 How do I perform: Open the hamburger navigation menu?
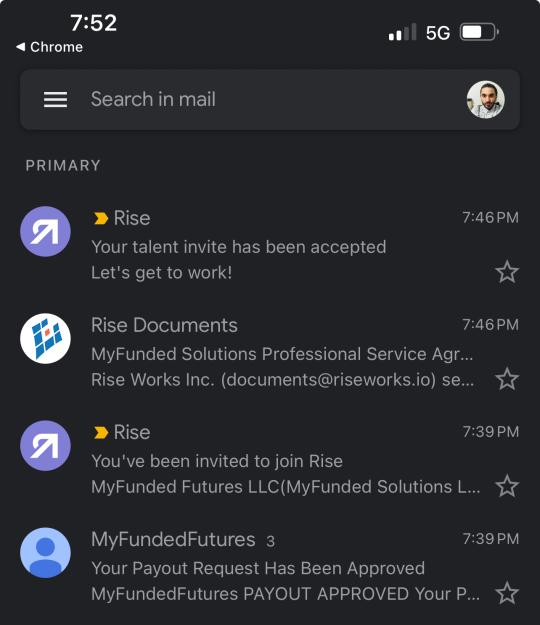[55, 99]
